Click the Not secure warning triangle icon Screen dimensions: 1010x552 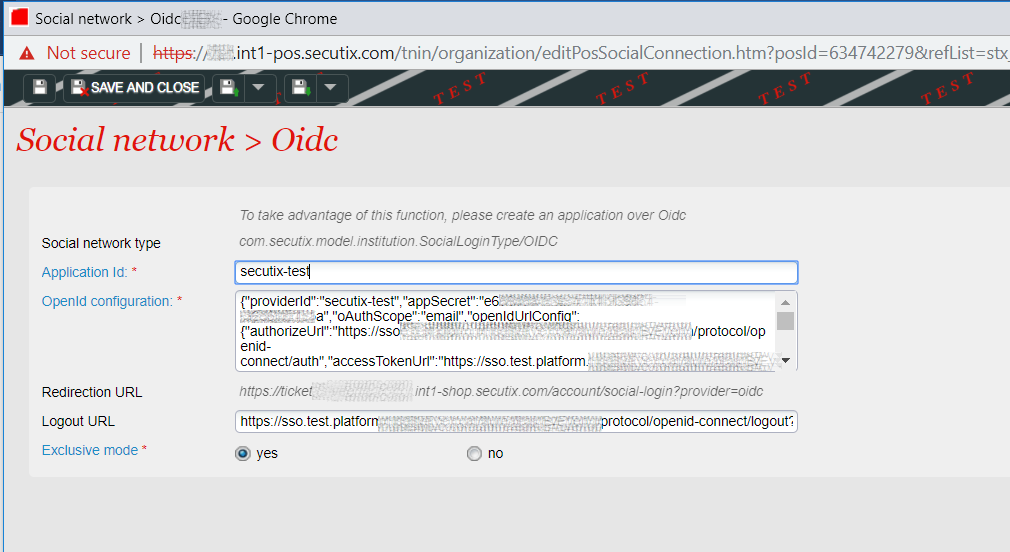(26, 53)
